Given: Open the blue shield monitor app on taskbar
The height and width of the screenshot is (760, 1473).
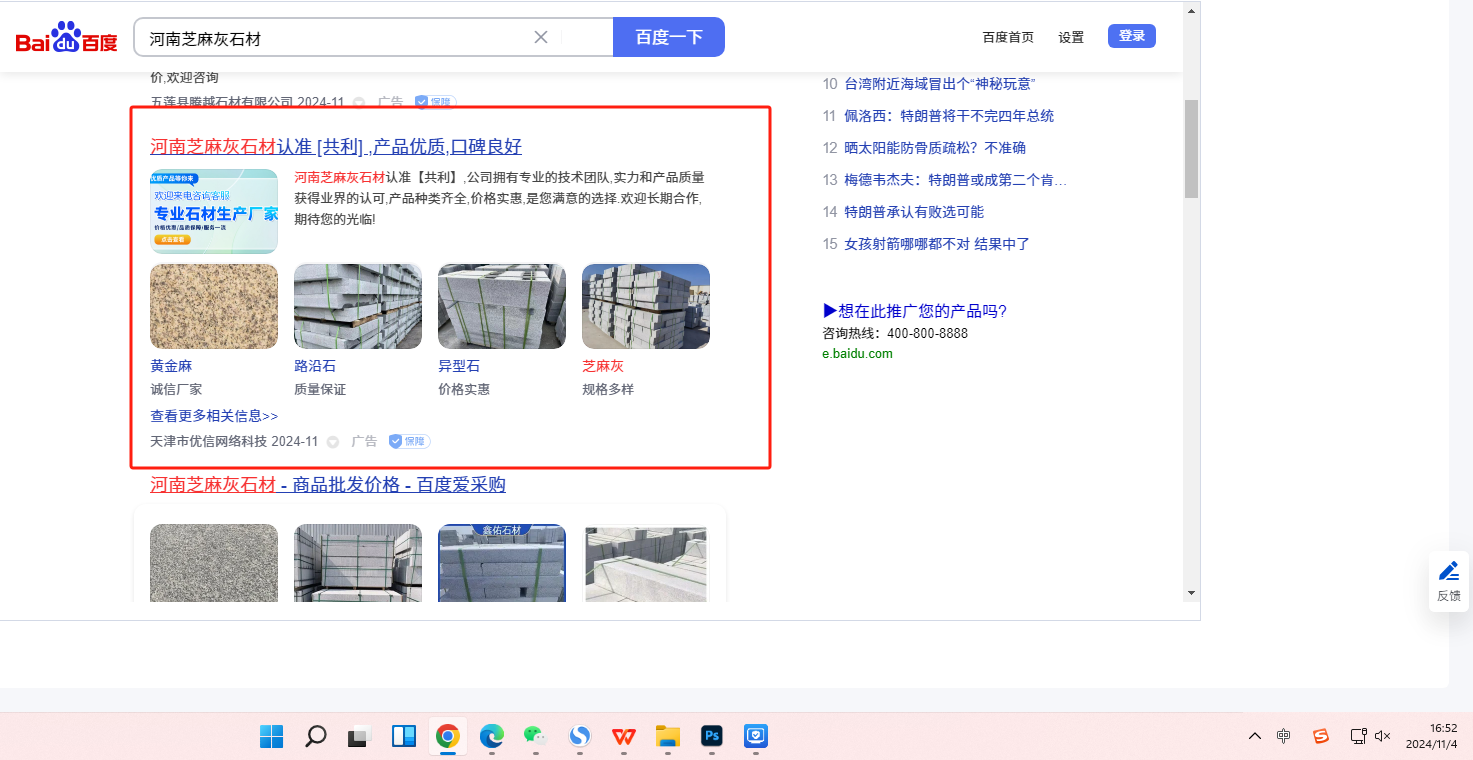Looking at the screenshot, I should (755, 737).
